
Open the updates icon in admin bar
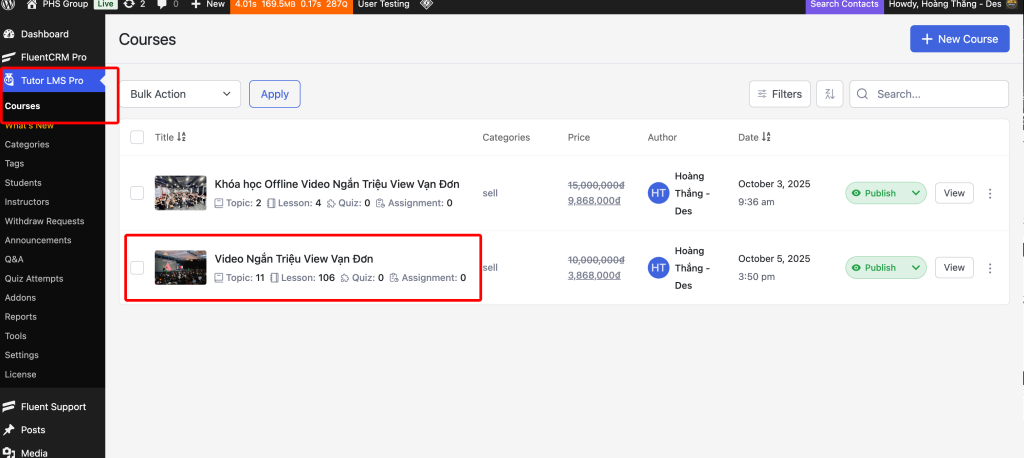129,5
